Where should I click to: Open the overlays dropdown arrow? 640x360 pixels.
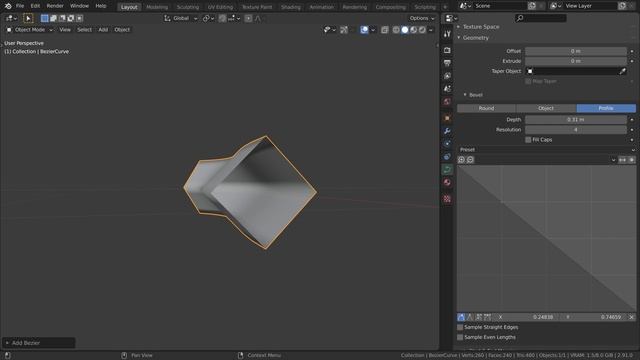coord(373,30)
